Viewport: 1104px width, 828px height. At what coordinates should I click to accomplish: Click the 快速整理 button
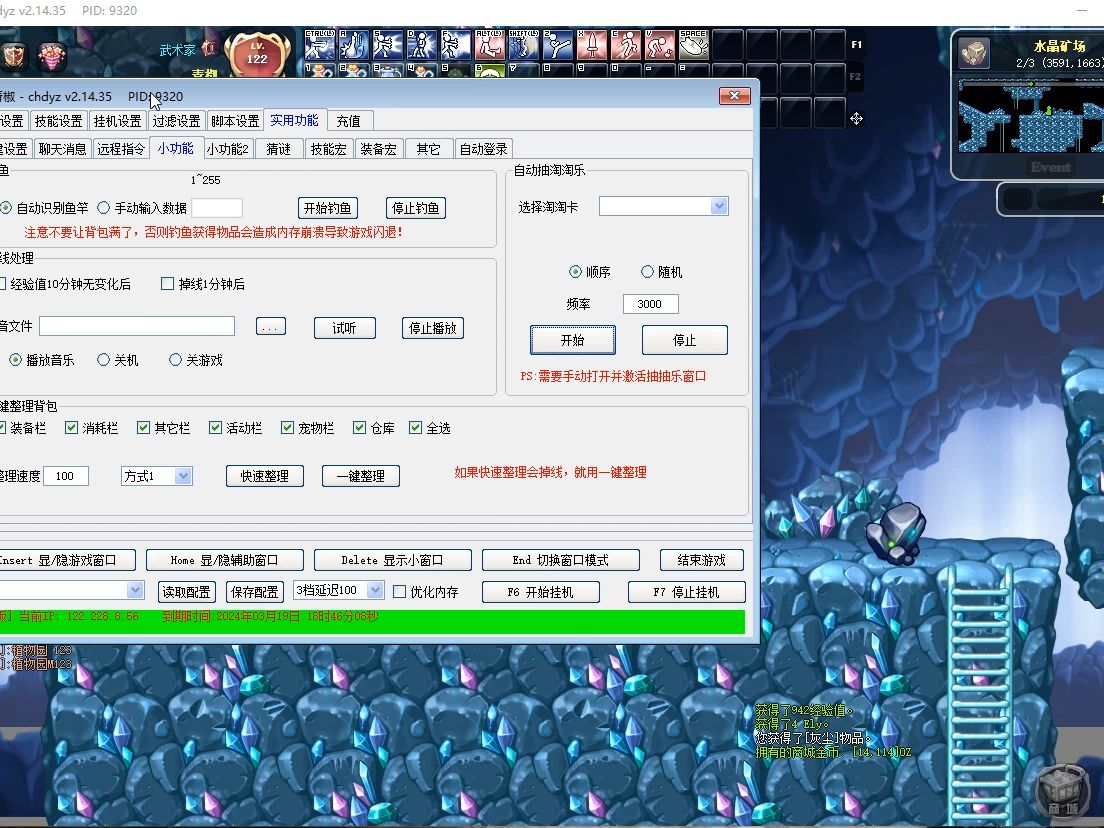pyautogui.click(x=265, y=476)
